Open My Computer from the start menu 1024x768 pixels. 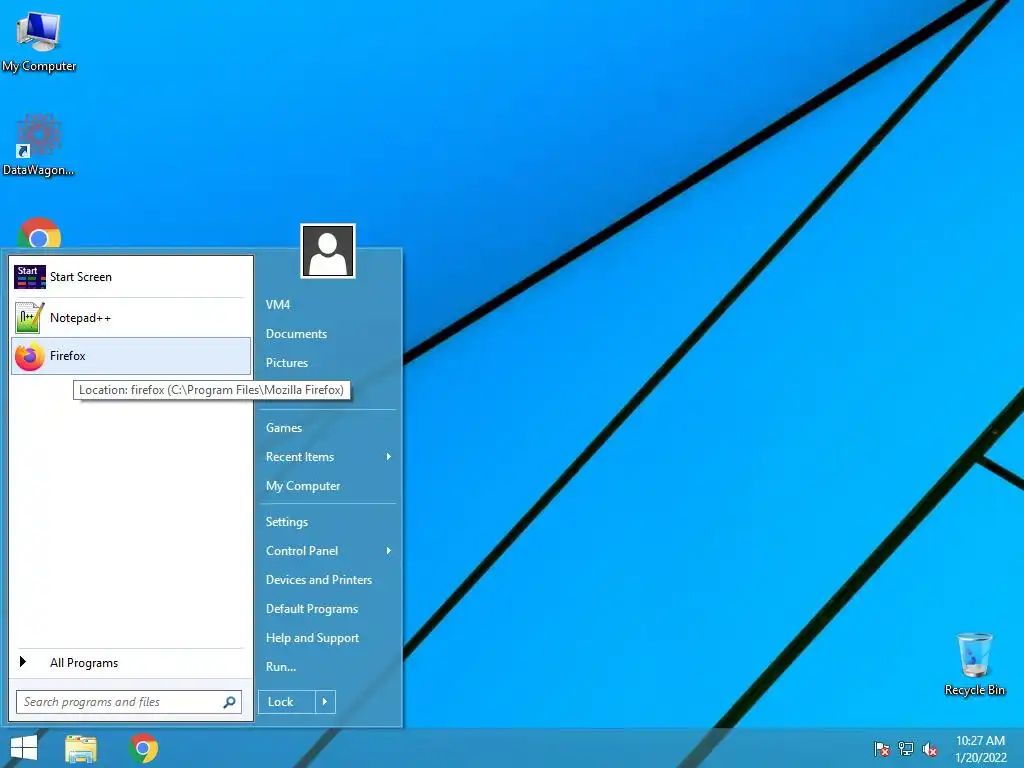303,486
